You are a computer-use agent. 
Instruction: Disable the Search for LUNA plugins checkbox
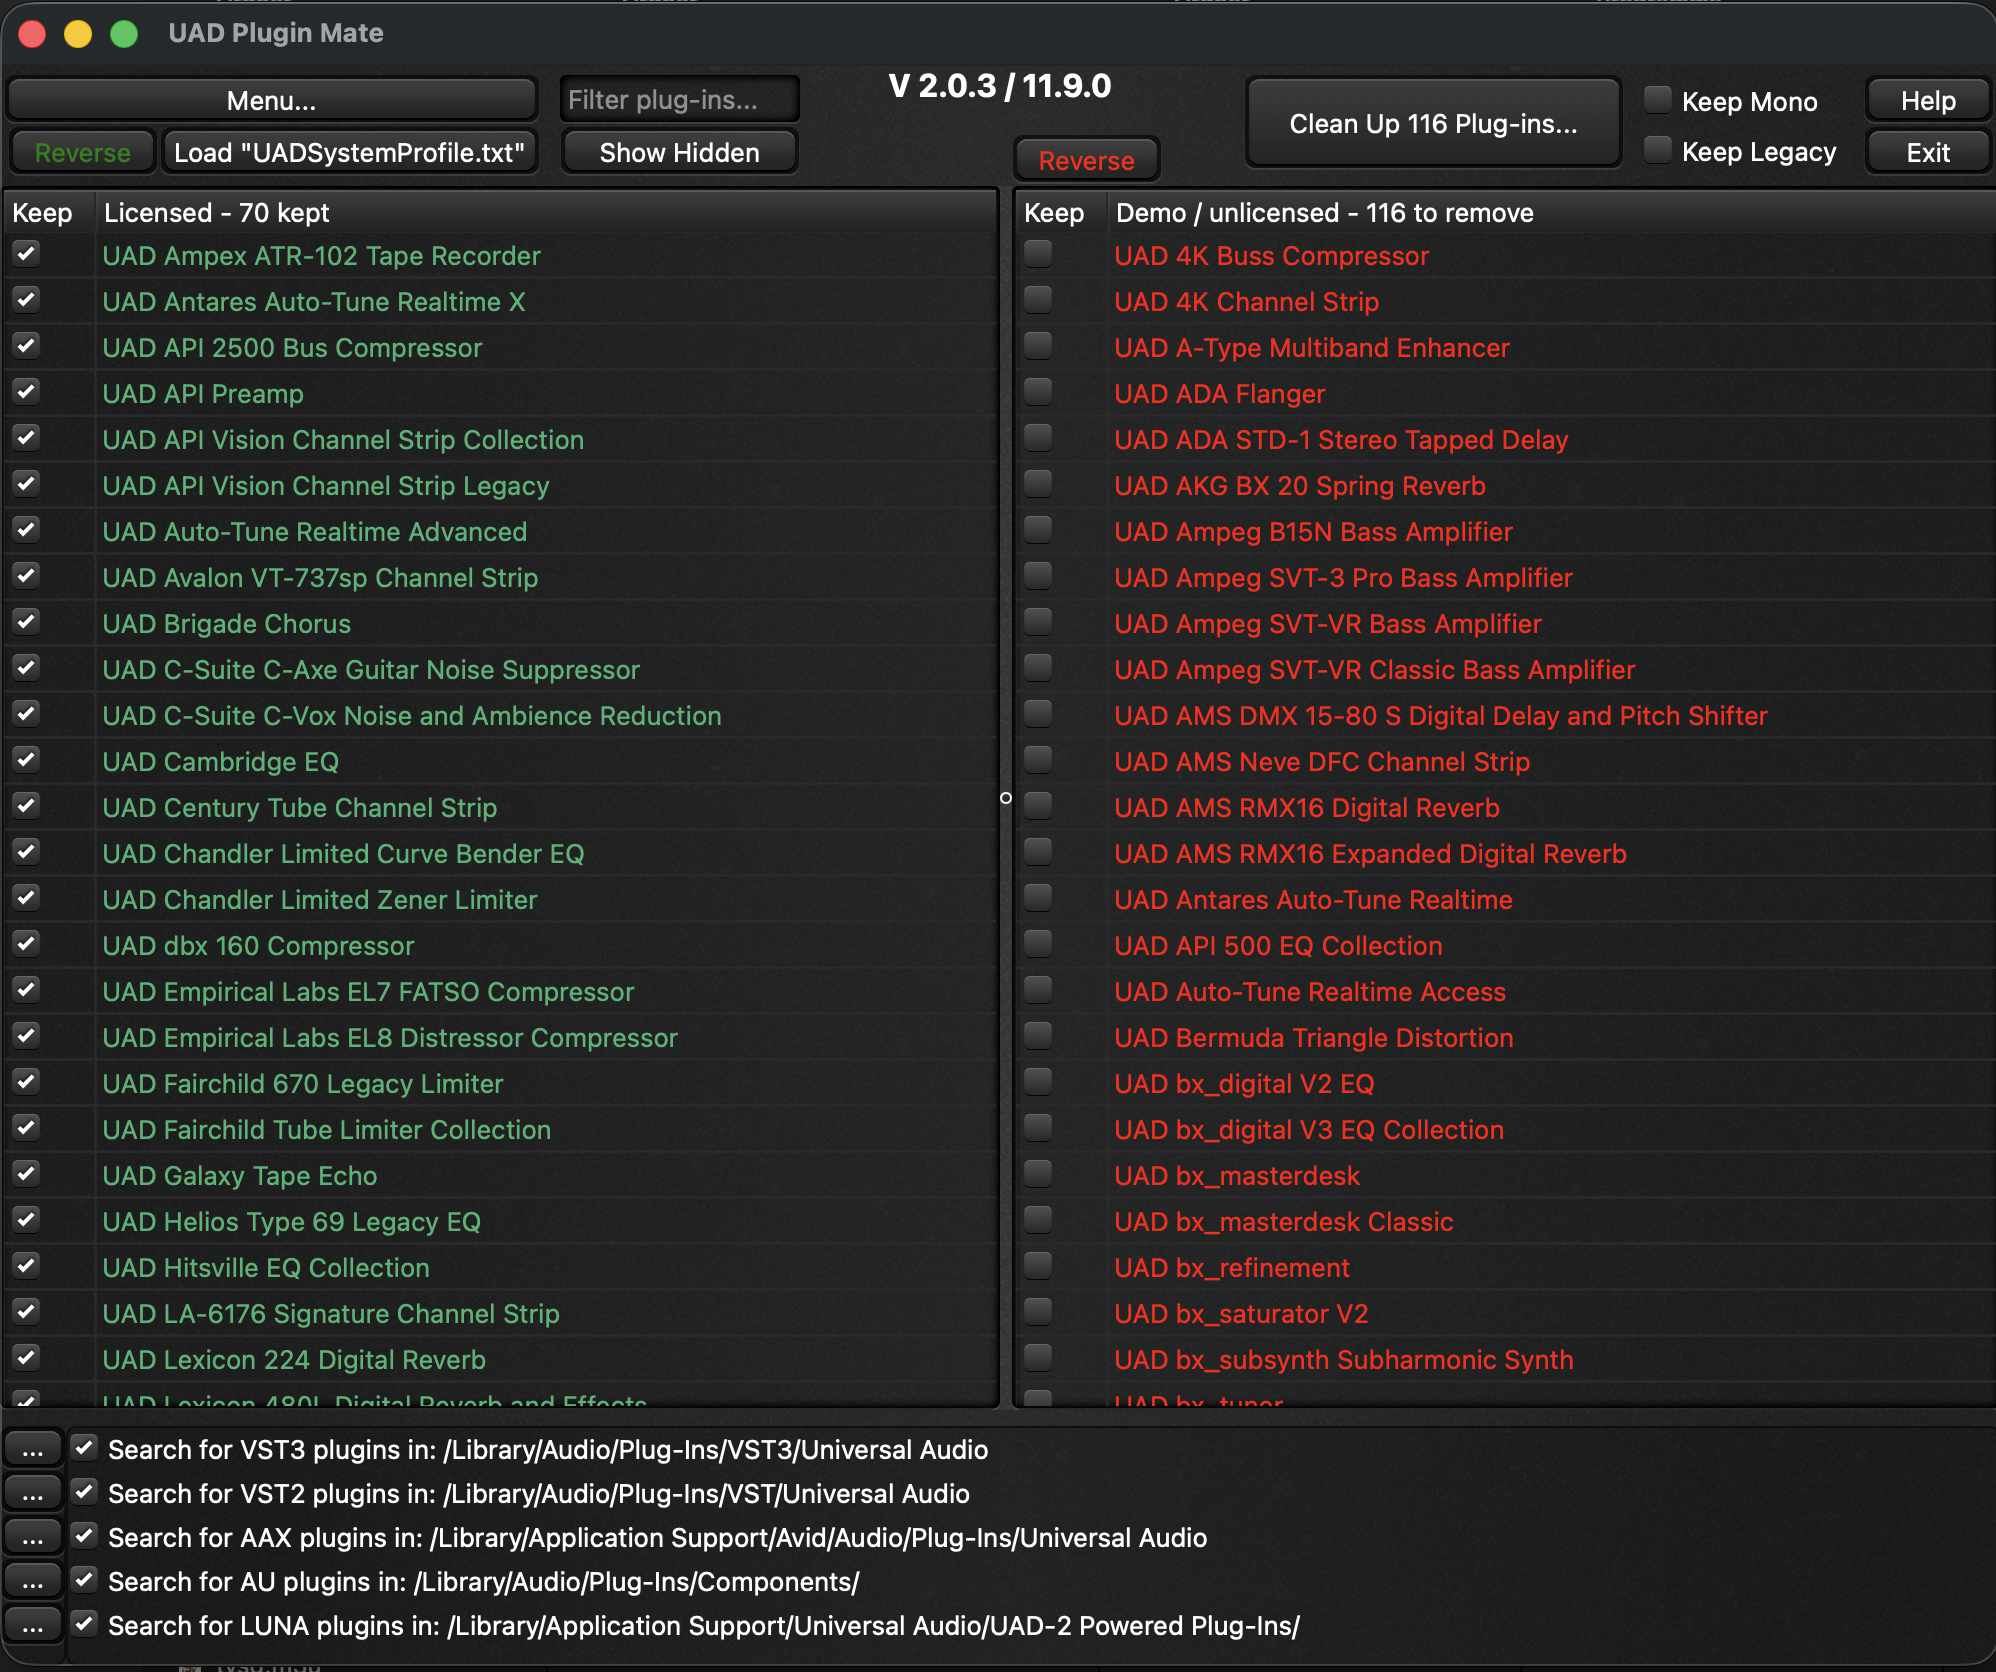coord(85,1624)
